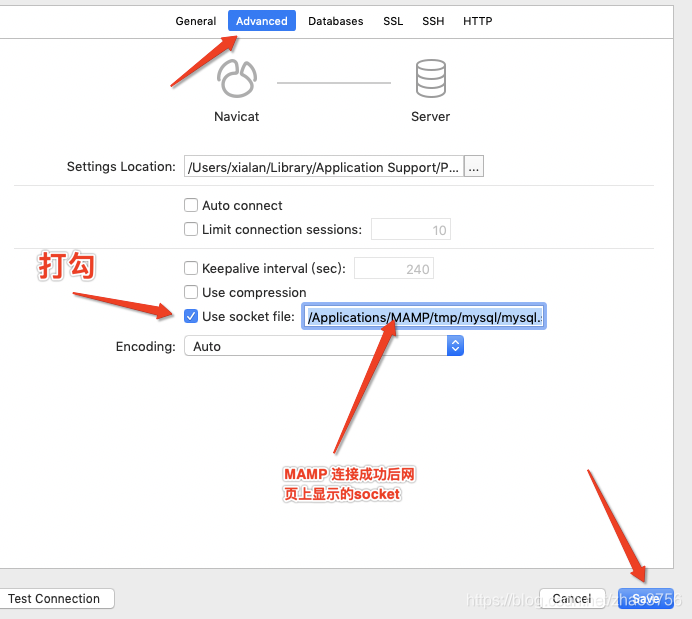692x619 pixels.
Task: Click the Test Connection button
Action: pos(56,599)
